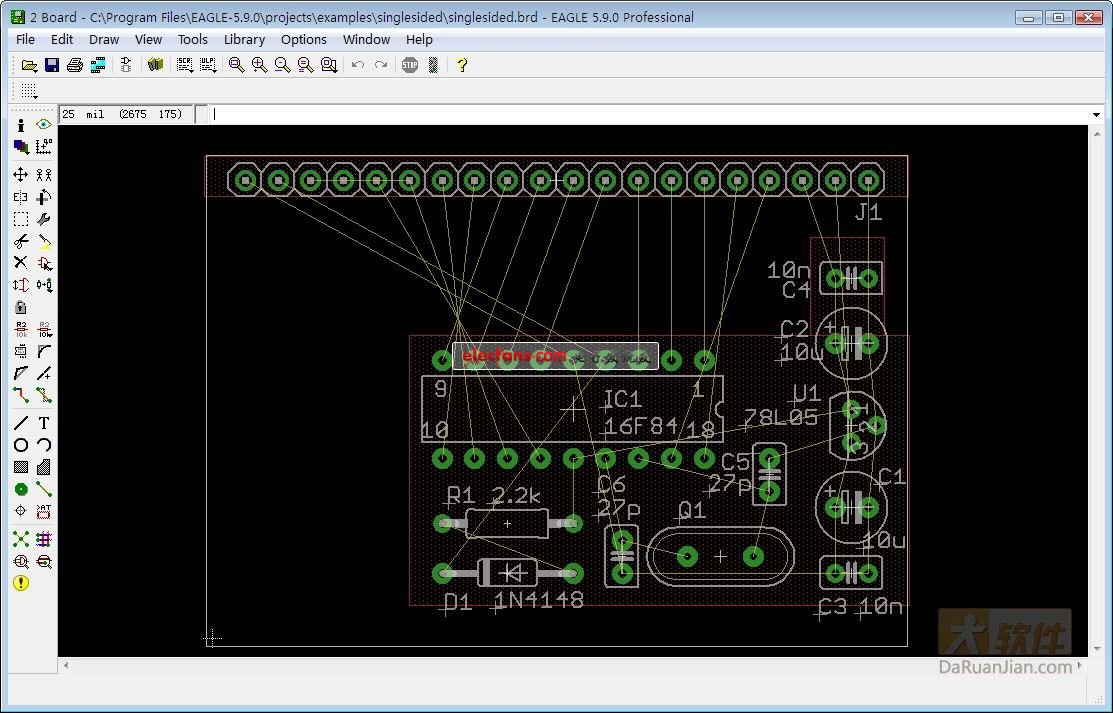Run the Ratsnest tool
Viewport: 1113px width, 713px height.
(x=20, y=539)
